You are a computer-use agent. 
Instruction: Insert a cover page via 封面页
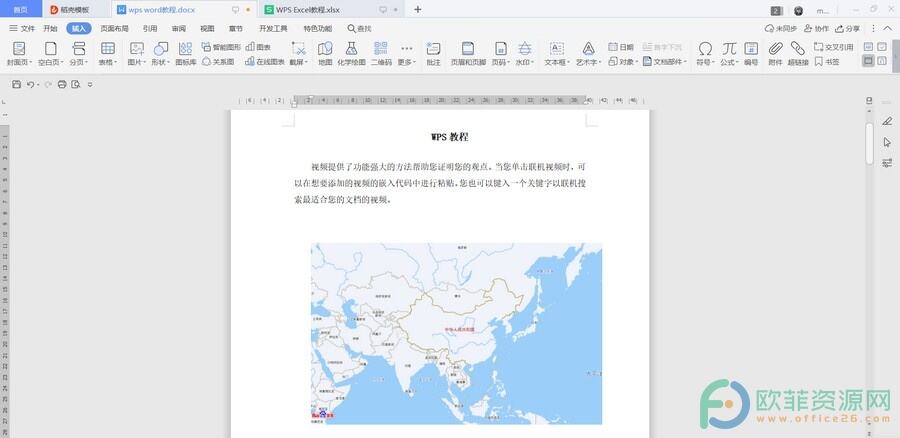[x=19, y=53]
